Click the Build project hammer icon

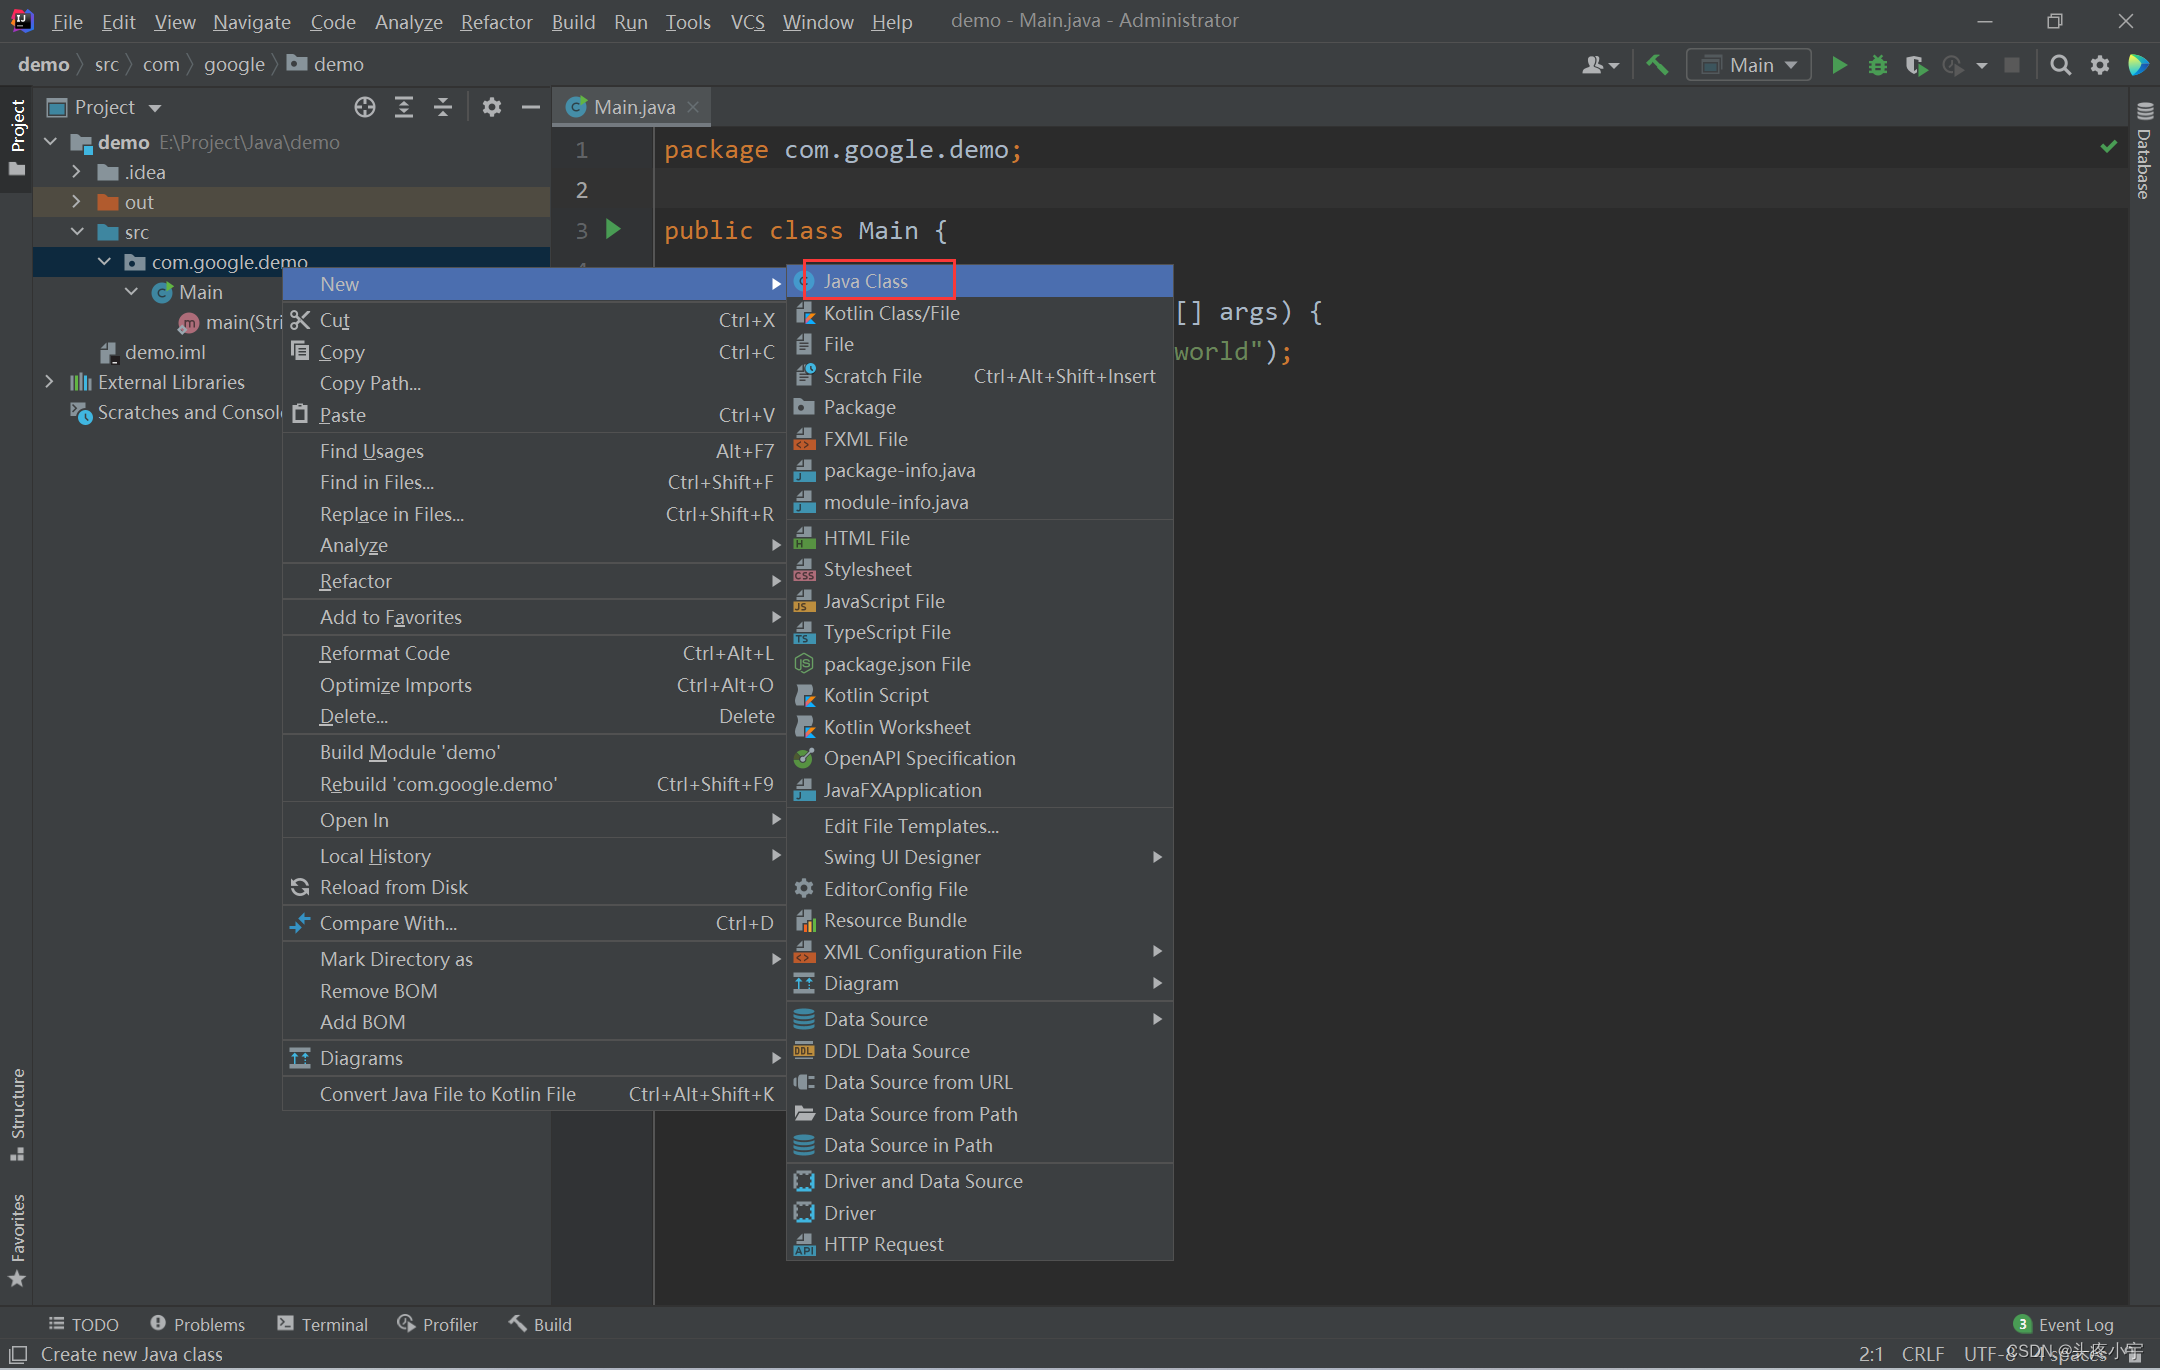[x=1657, y=65]
